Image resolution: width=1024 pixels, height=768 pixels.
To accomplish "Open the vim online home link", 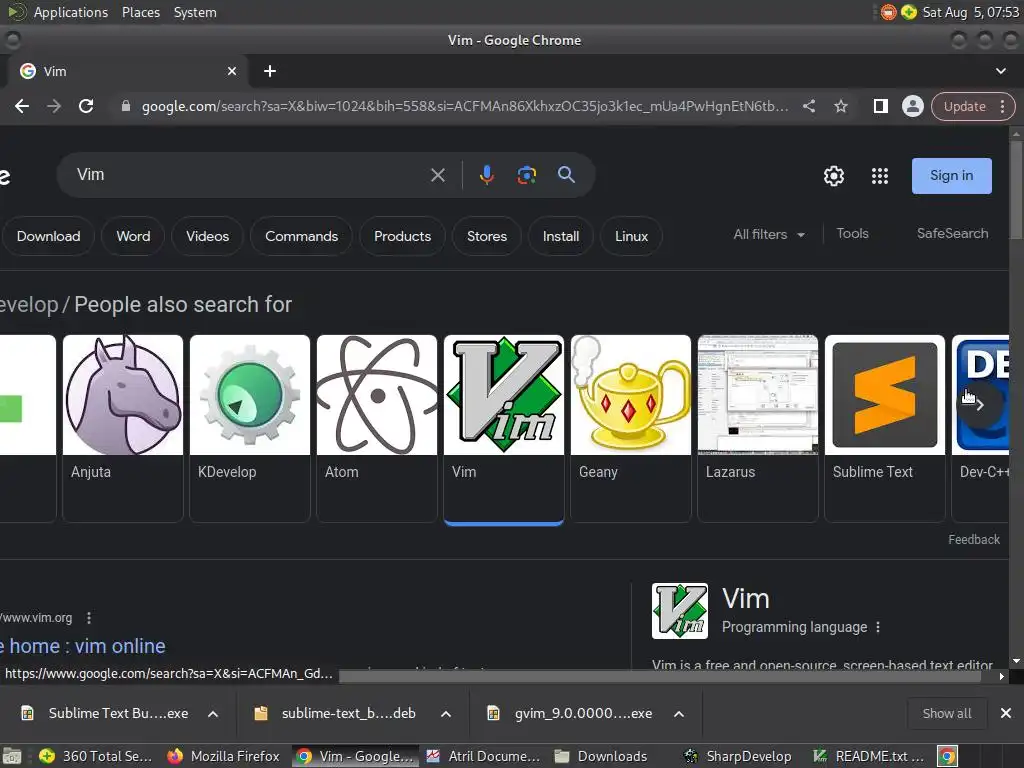I will coord(83,646).
